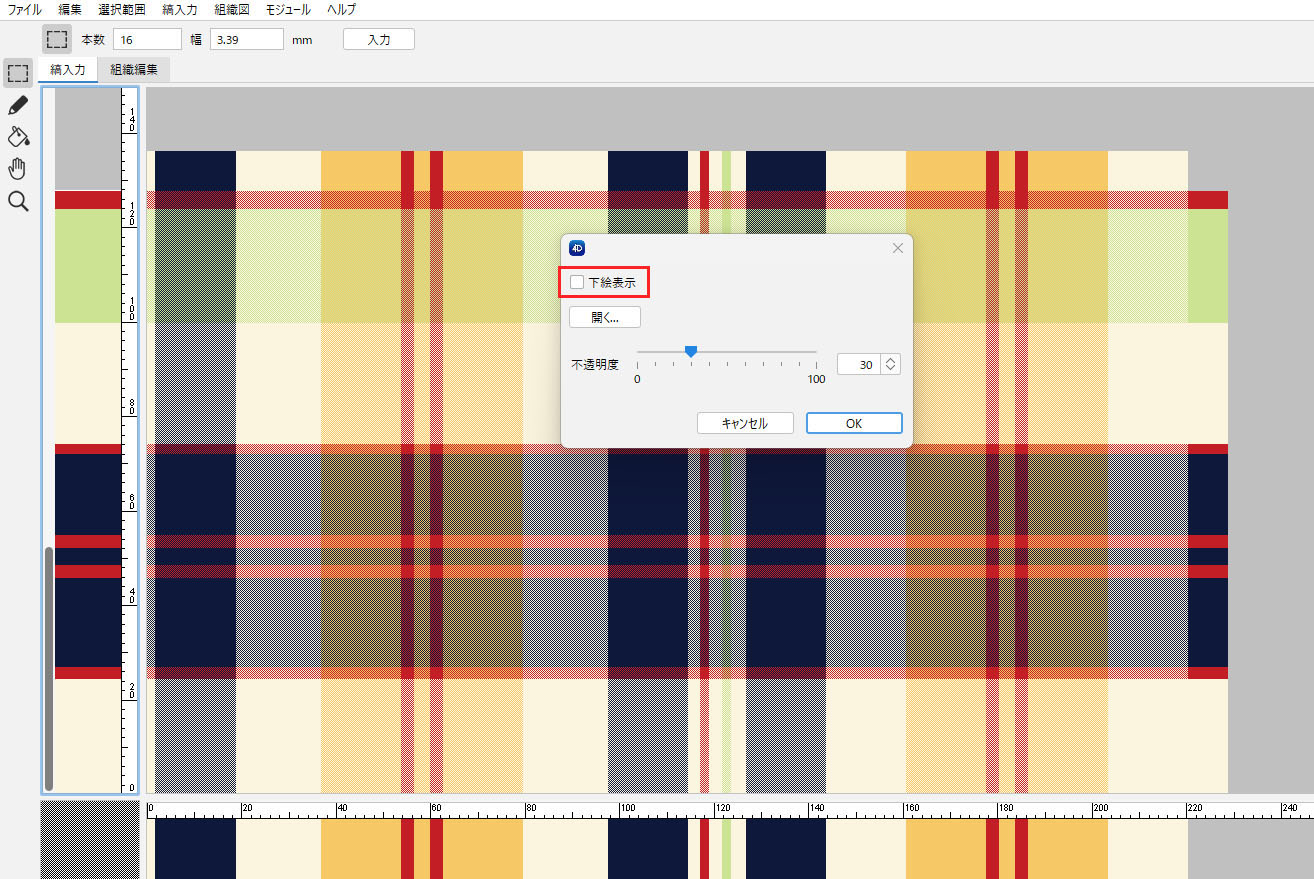The image size is (1314, 879).
Task: Close the dialog with the X button
Action: tap(897, 248)
